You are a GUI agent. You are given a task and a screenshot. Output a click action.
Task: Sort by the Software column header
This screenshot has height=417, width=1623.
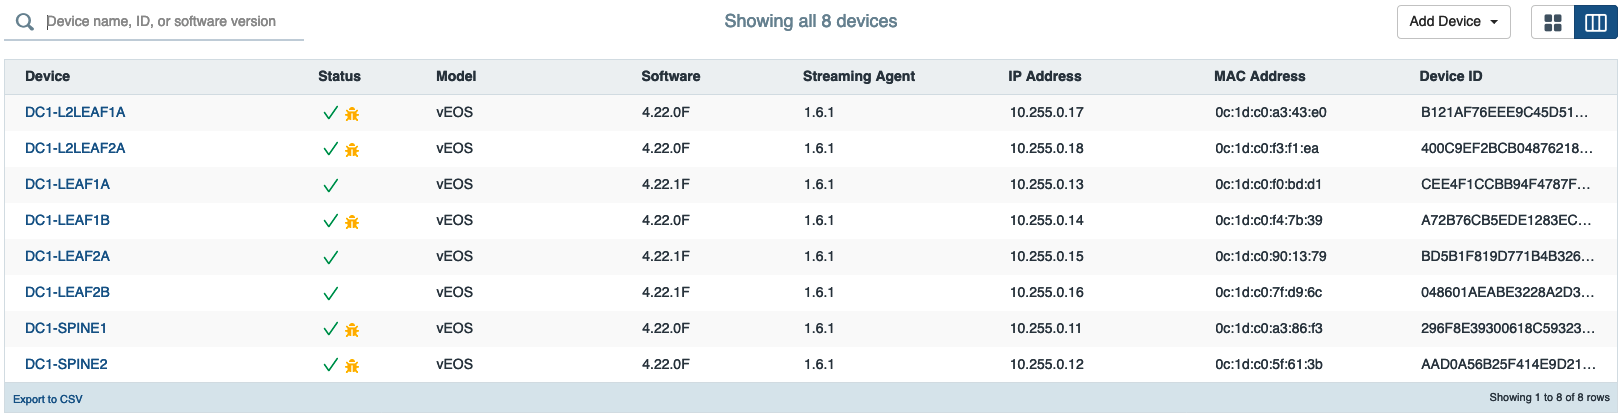(x=670, y=76)
